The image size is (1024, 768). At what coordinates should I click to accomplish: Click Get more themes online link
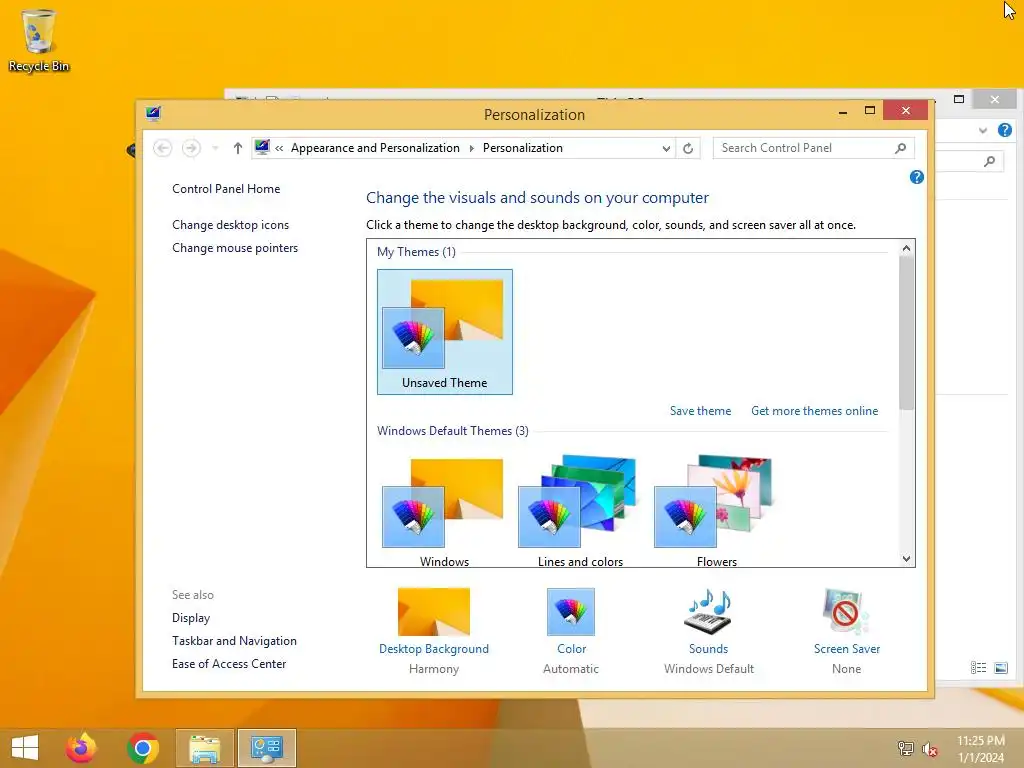814,411
